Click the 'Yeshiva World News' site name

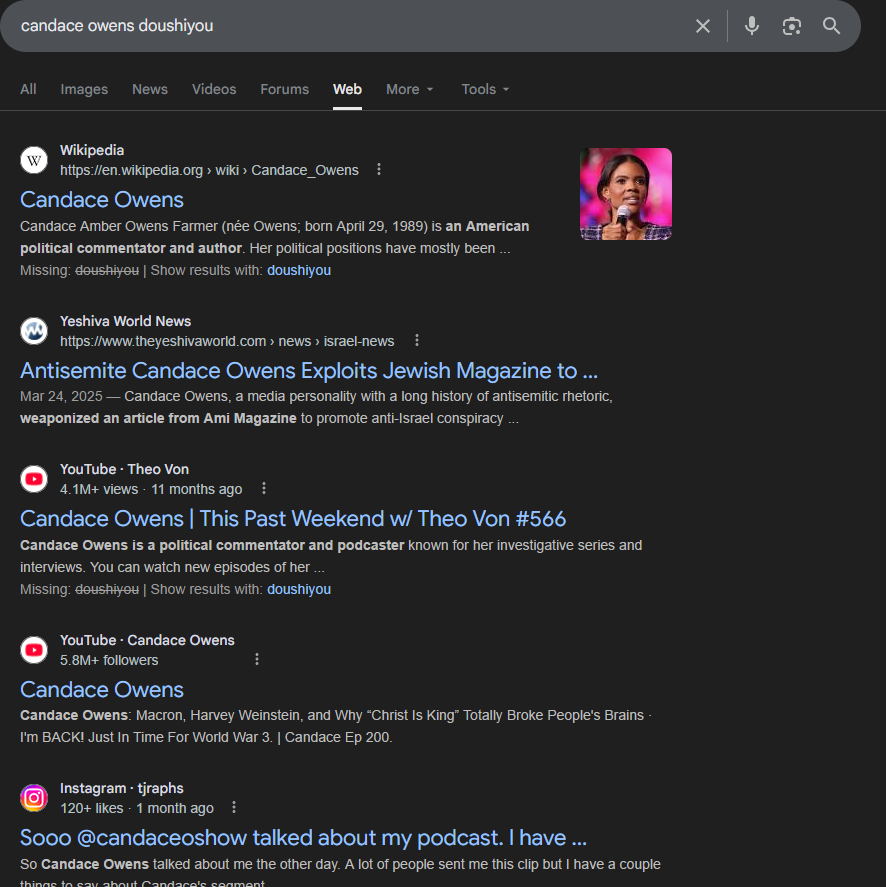(126, 321)
